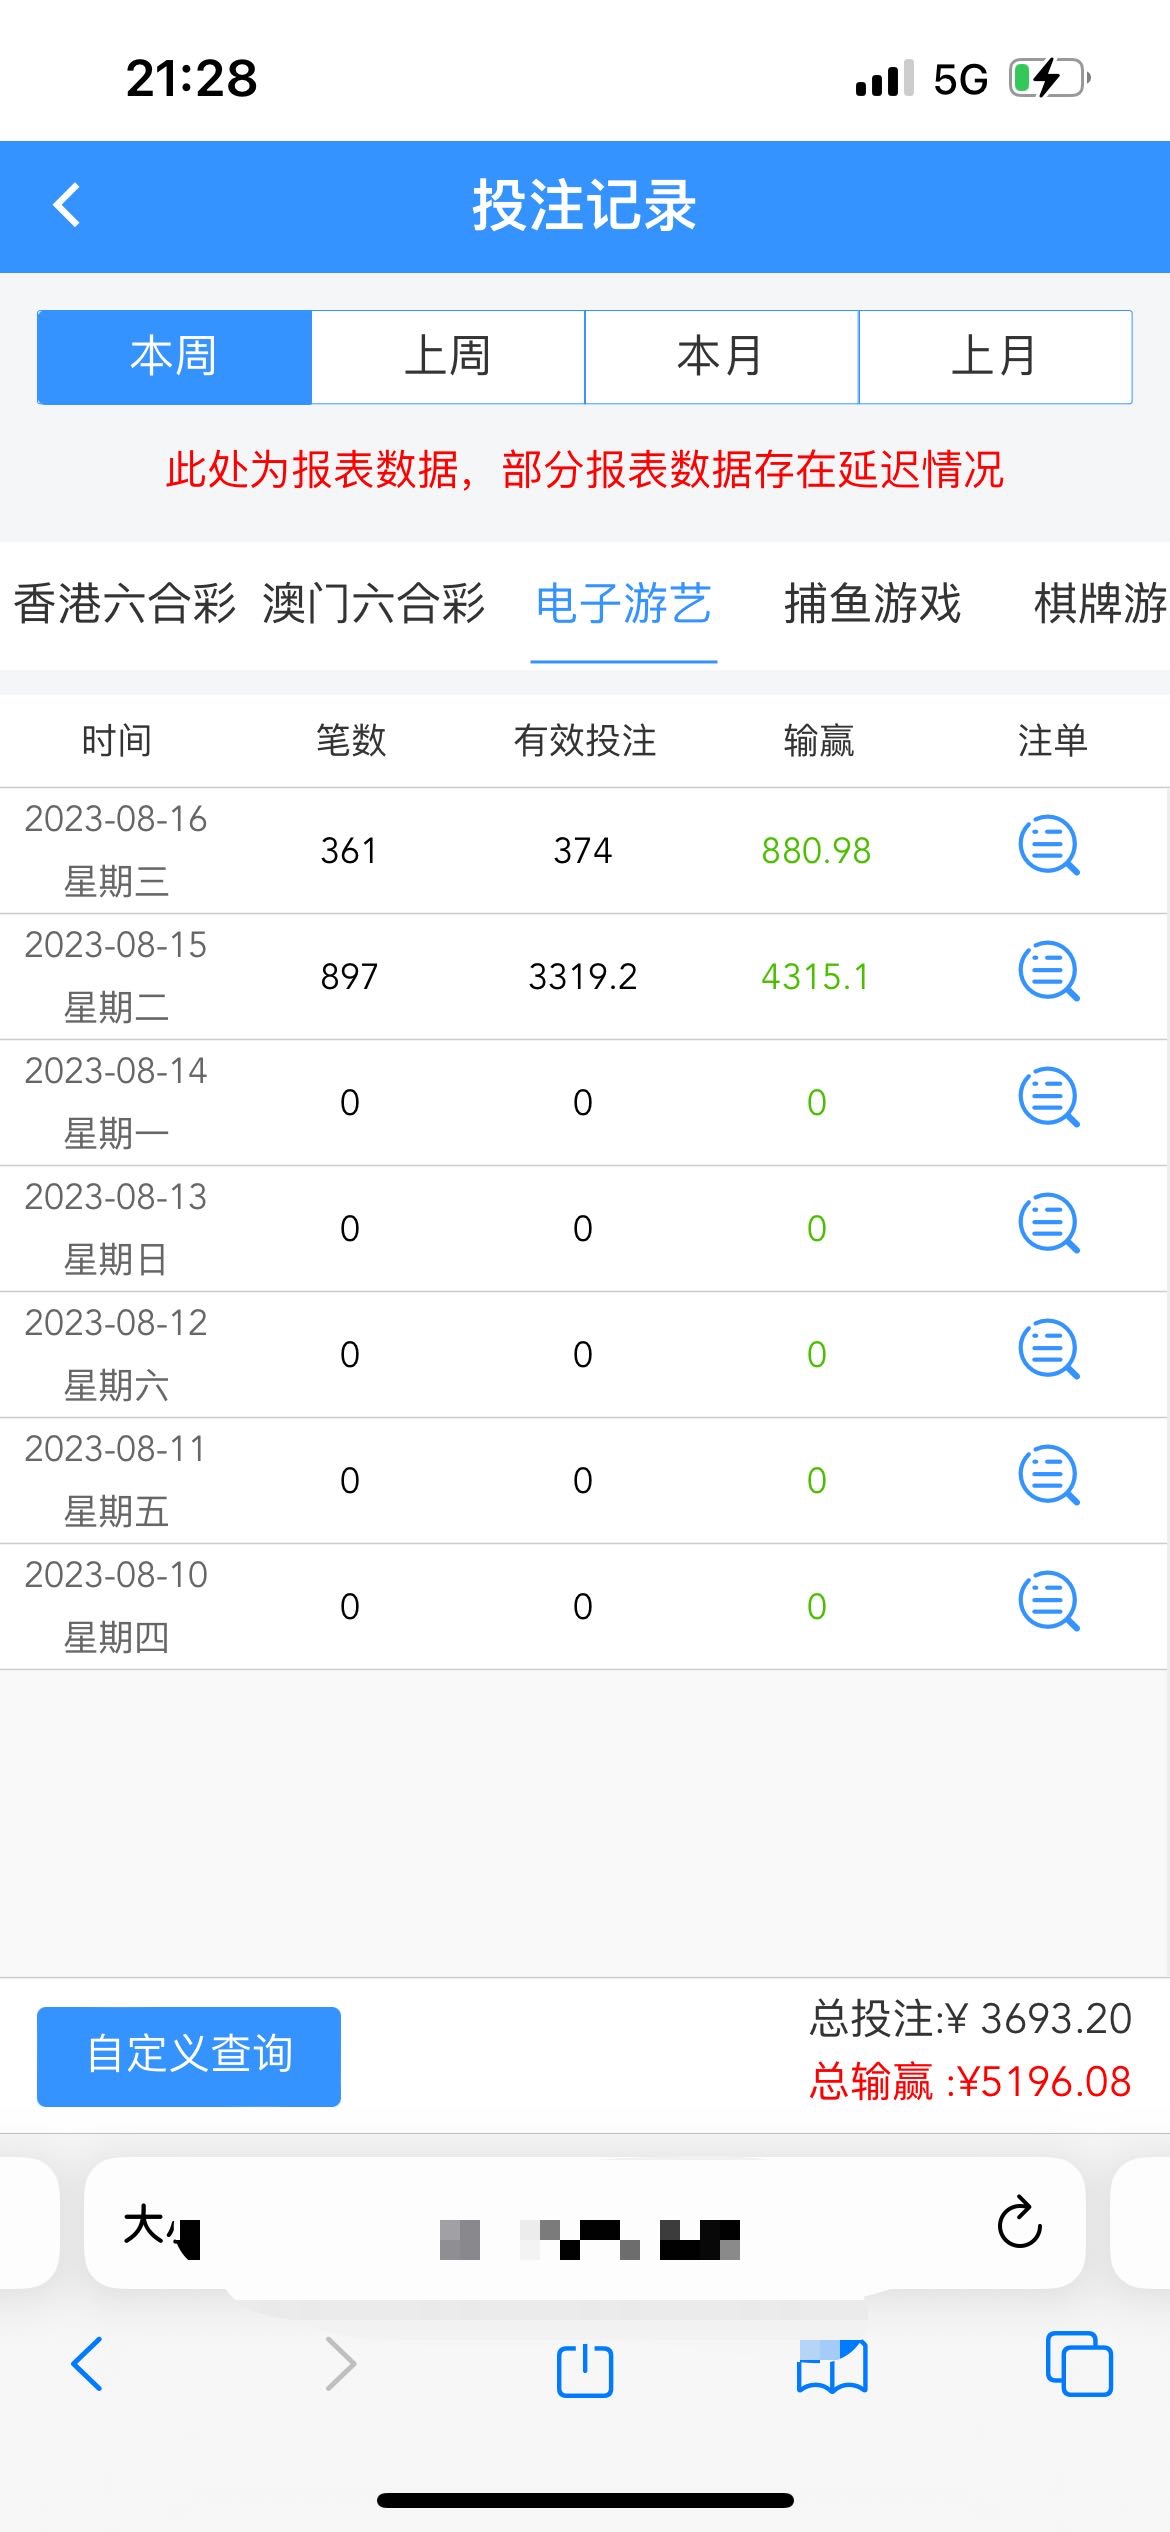Select the 上月 time range
The height and width of the screenshot is (2532, 1170).
[x=995, y=357]
